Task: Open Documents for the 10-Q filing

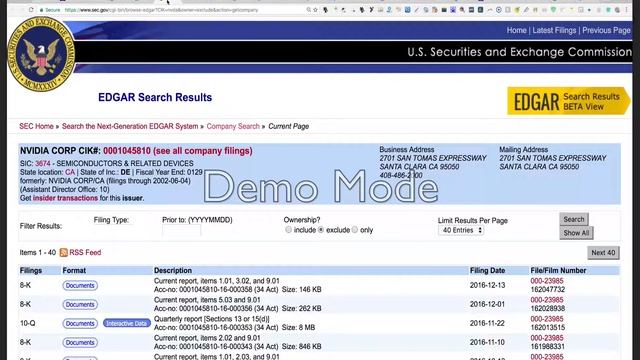Action: [x=80, y=323]
